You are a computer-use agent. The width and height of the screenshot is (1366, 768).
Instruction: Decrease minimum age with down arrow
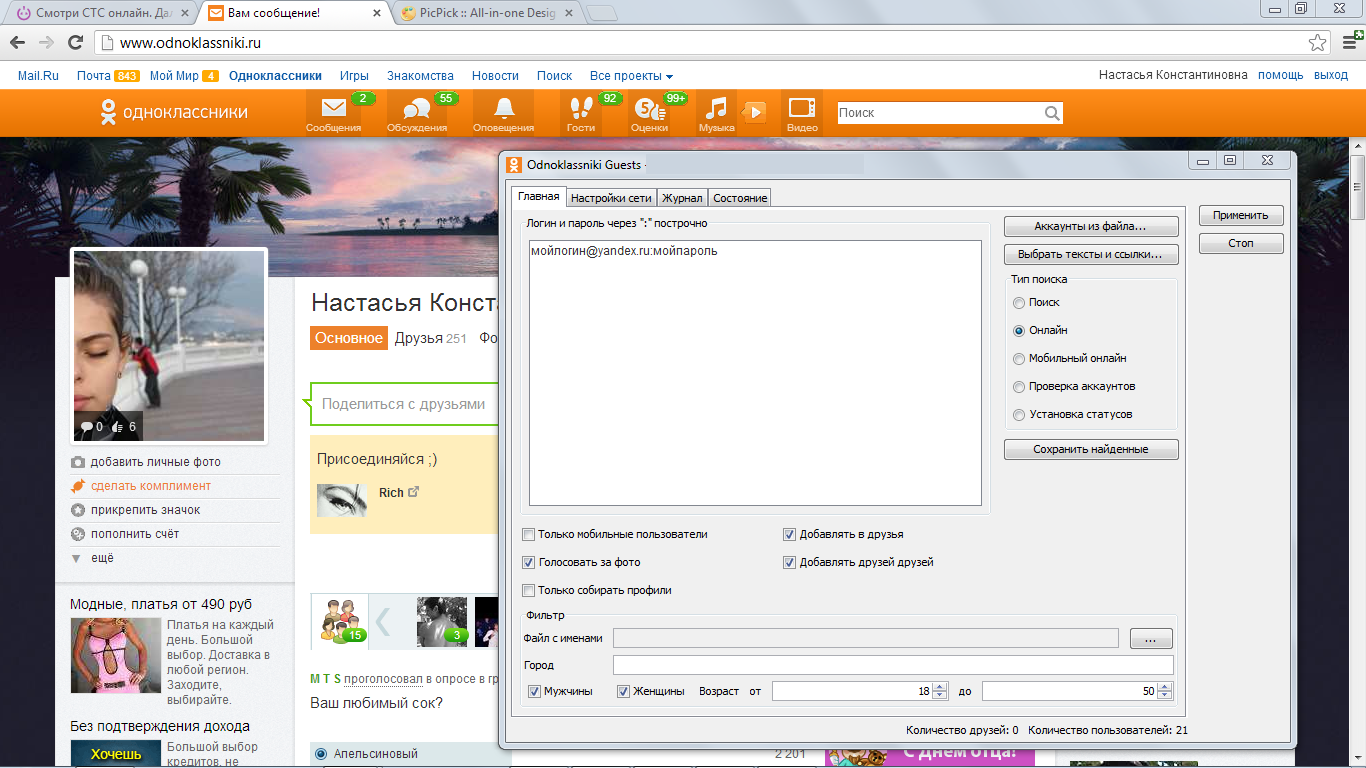(x=939, y=695)
